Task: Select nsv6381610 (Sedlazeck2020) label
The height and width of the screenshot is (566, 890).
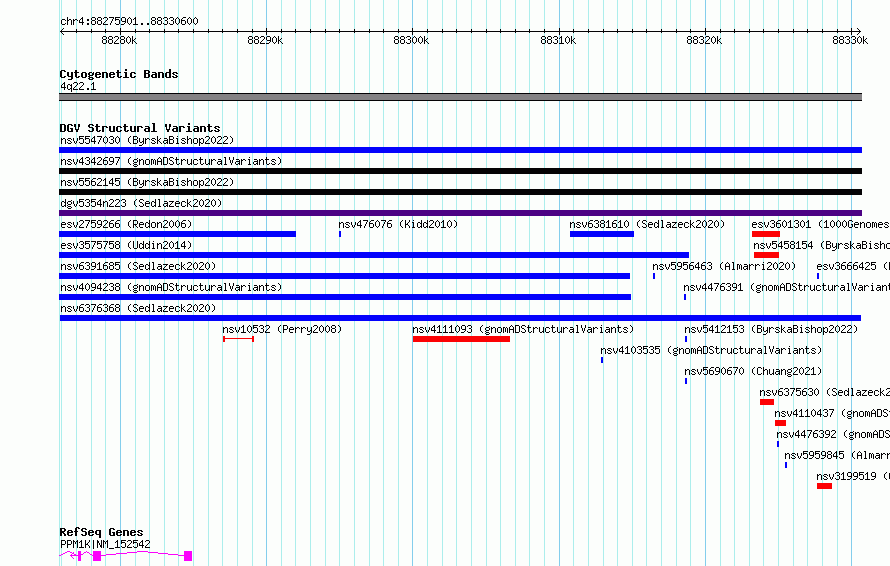Action: pos(647,224)
